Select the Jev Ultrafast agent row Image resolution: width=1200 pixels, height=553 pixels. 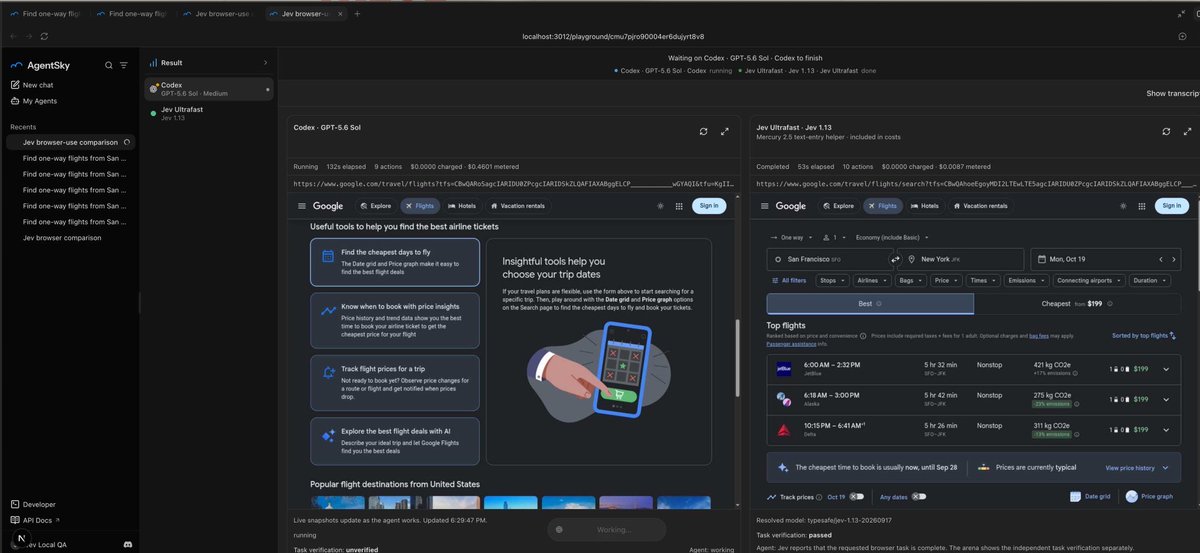(x=208, y=113)
